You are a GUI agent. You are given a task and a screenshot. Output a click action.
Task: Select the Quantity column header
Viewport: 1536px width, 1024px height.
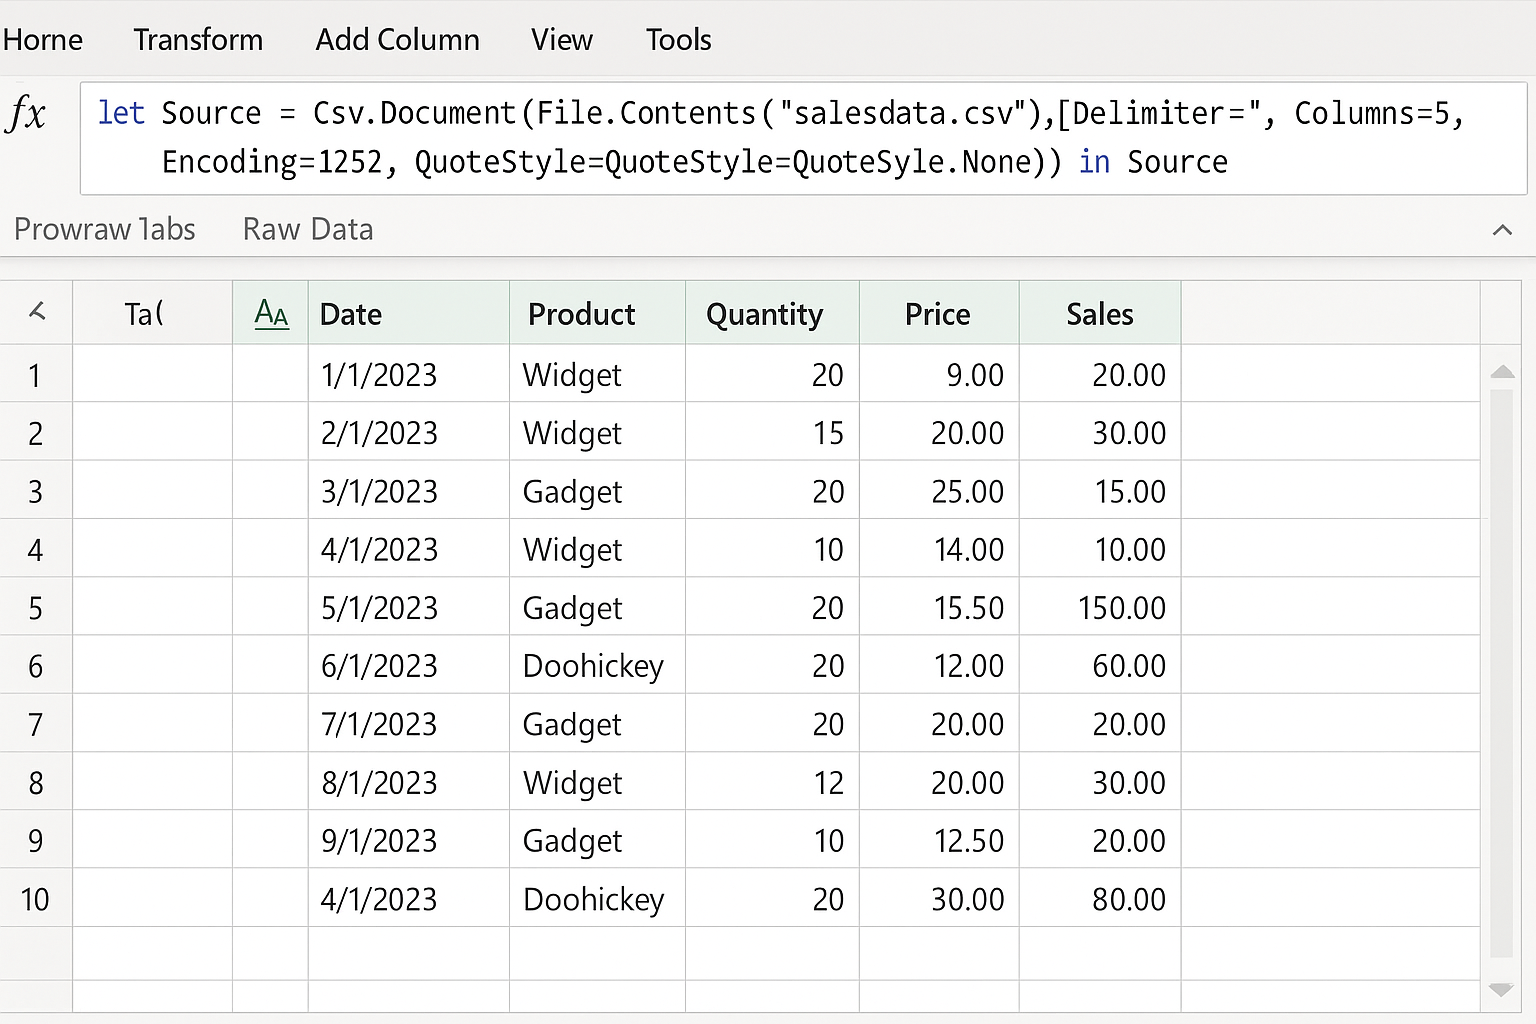pyautogui.click(x=772, y=314)
